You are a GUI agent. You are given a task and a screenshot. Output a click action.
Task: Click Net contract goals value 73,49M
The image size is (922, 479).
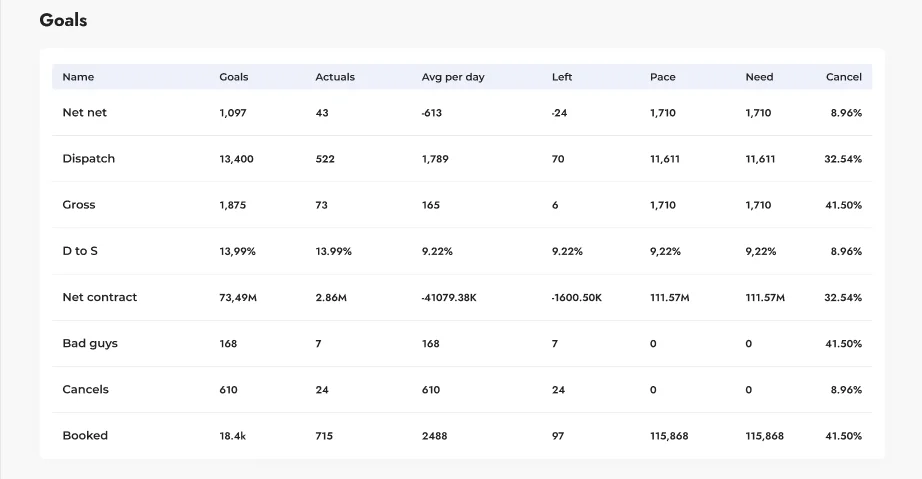238,297
